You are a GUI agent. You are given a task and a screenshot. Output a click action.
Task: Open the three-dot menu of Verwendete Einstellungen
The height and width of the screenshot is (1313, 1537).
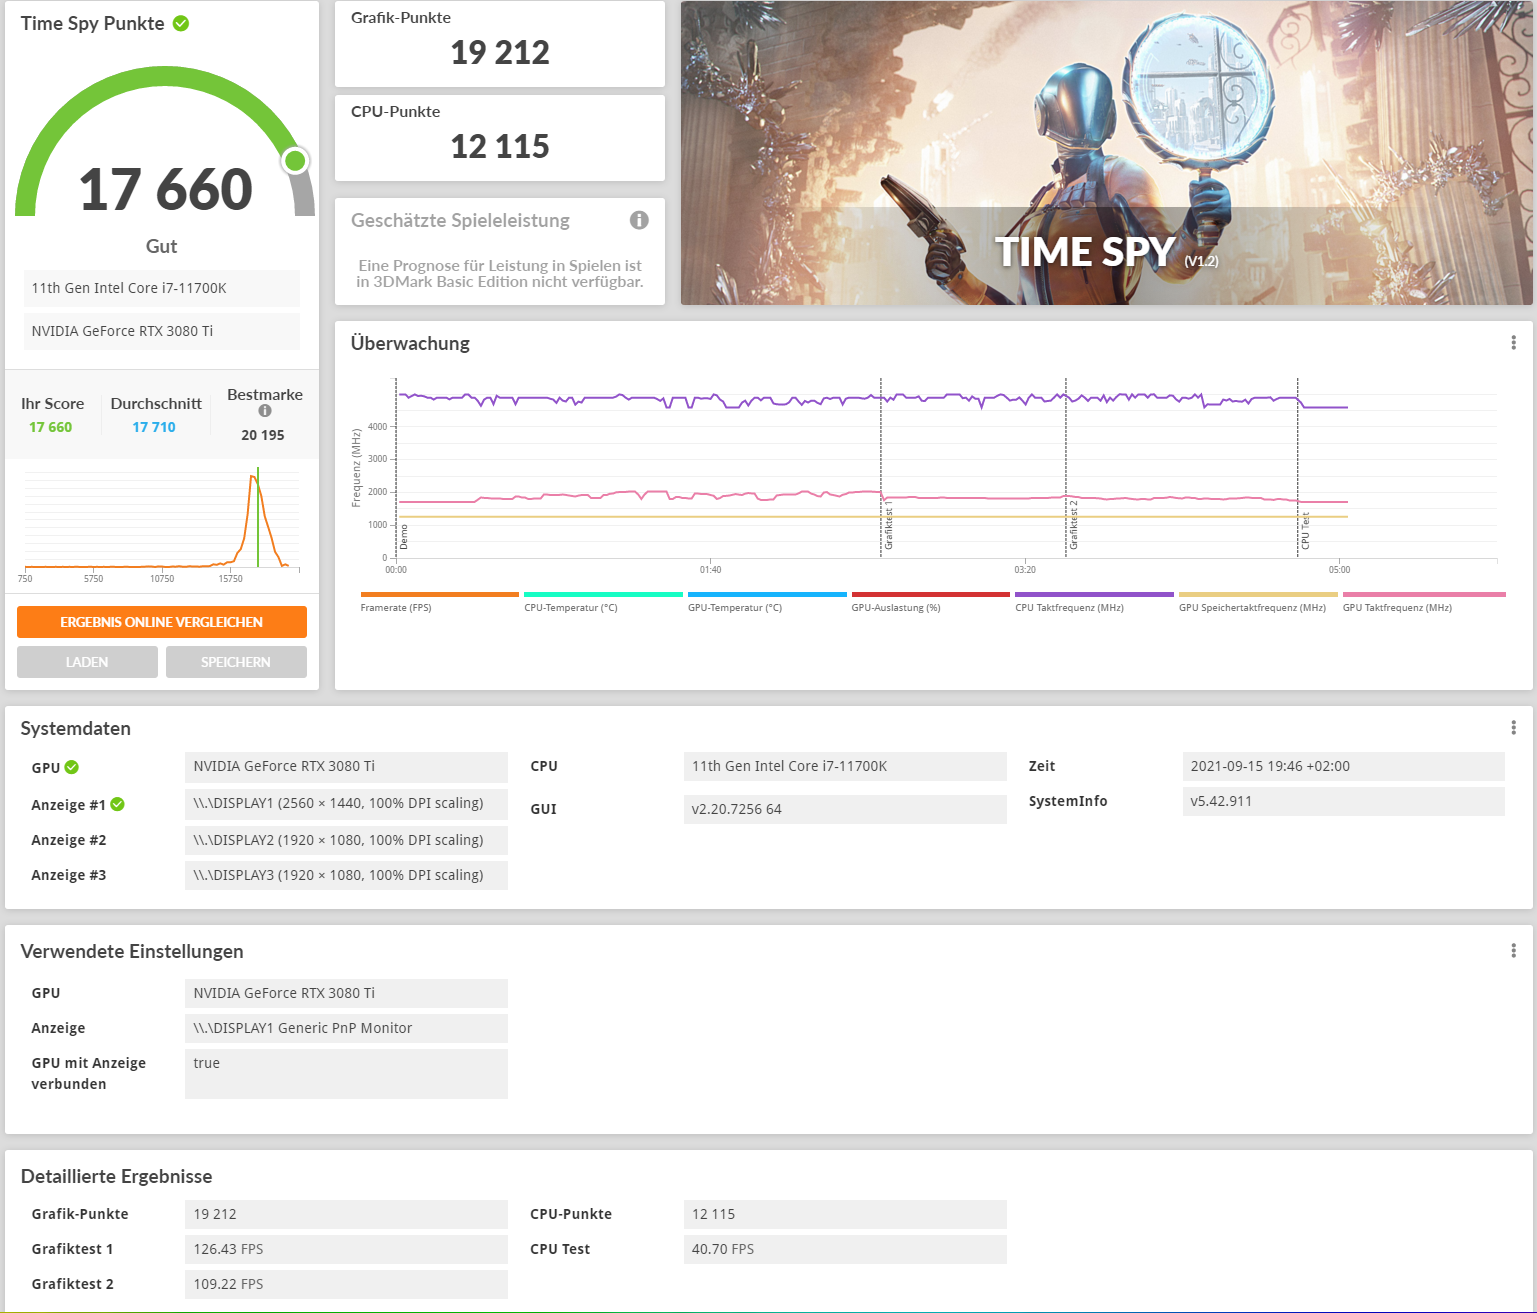click(x=1513, y=951)
